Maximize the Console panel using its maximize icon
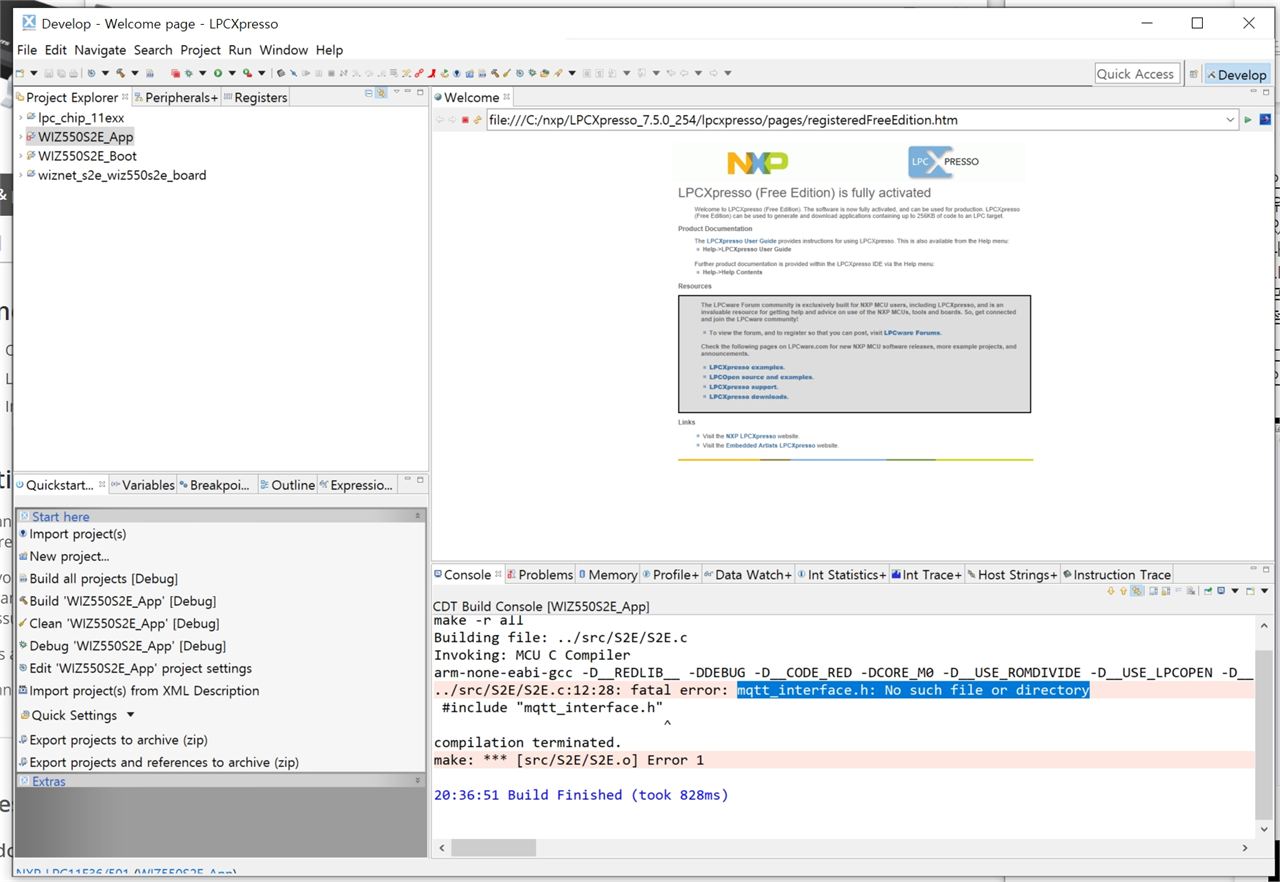The image size is (1280, 882). [x=1267, y=572]
